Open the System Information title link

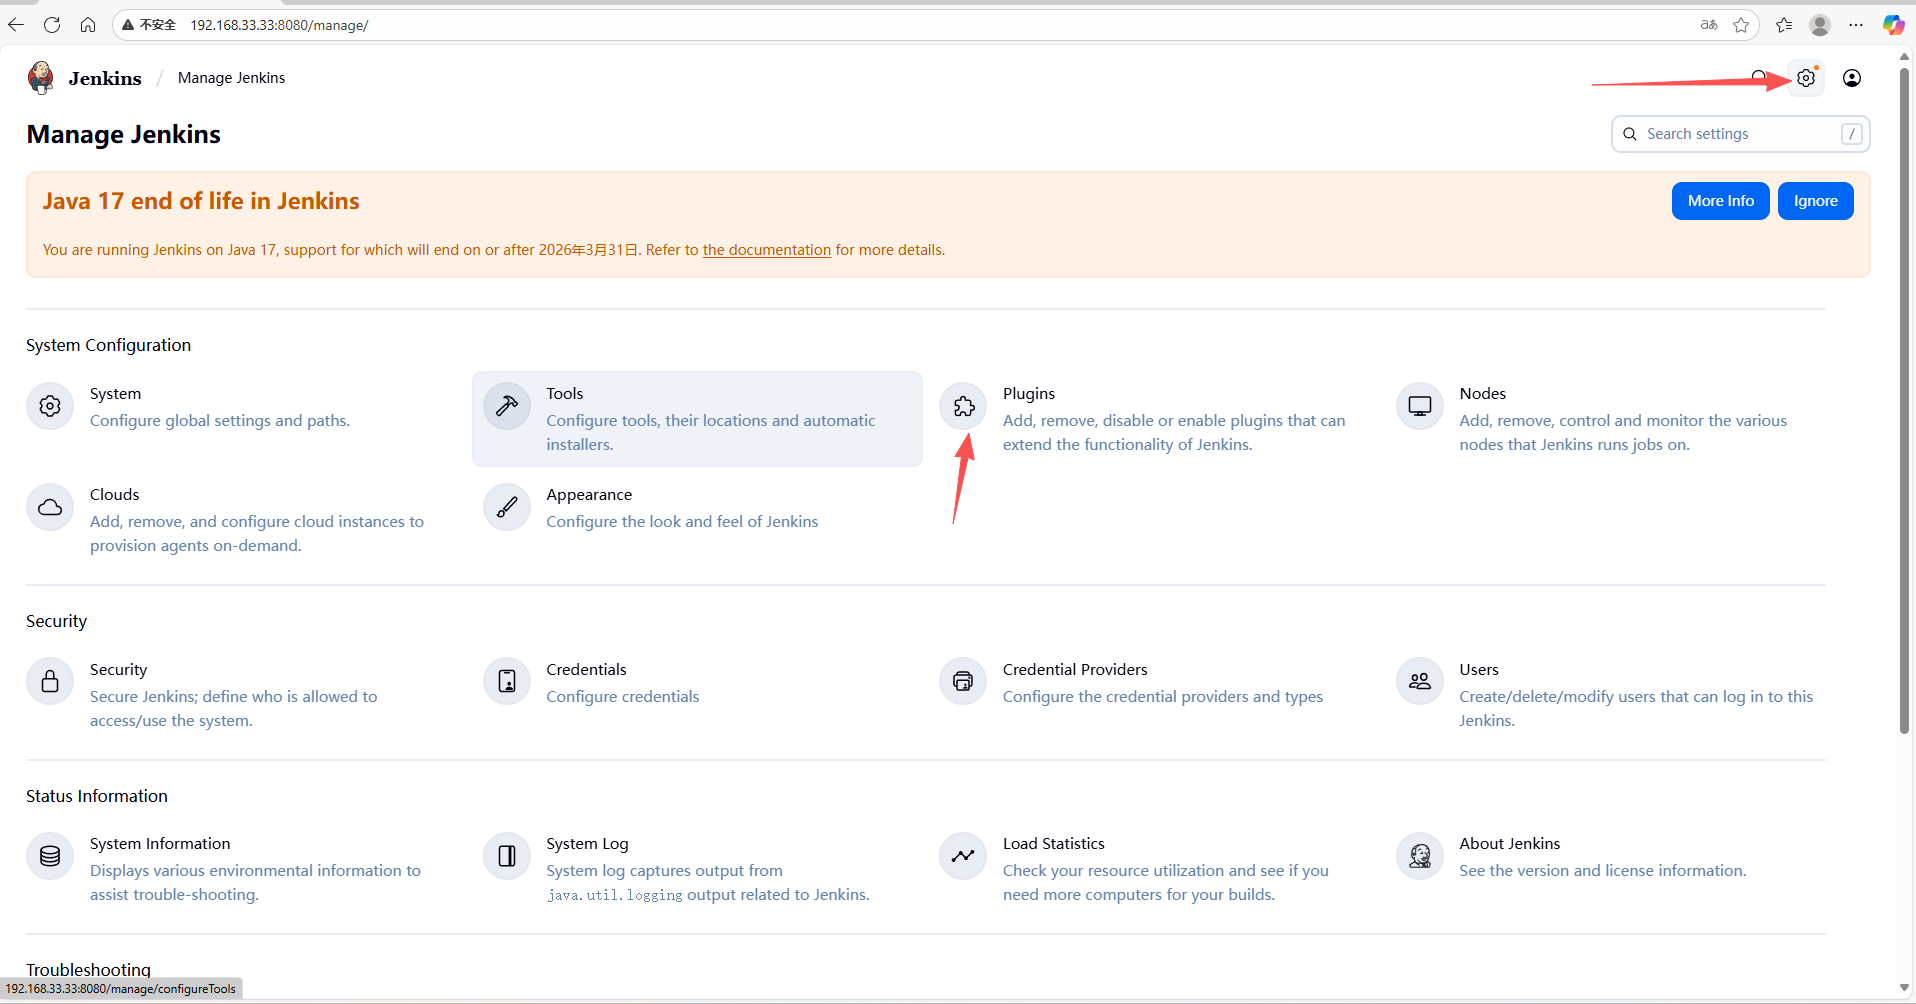(x=160, y=844)
